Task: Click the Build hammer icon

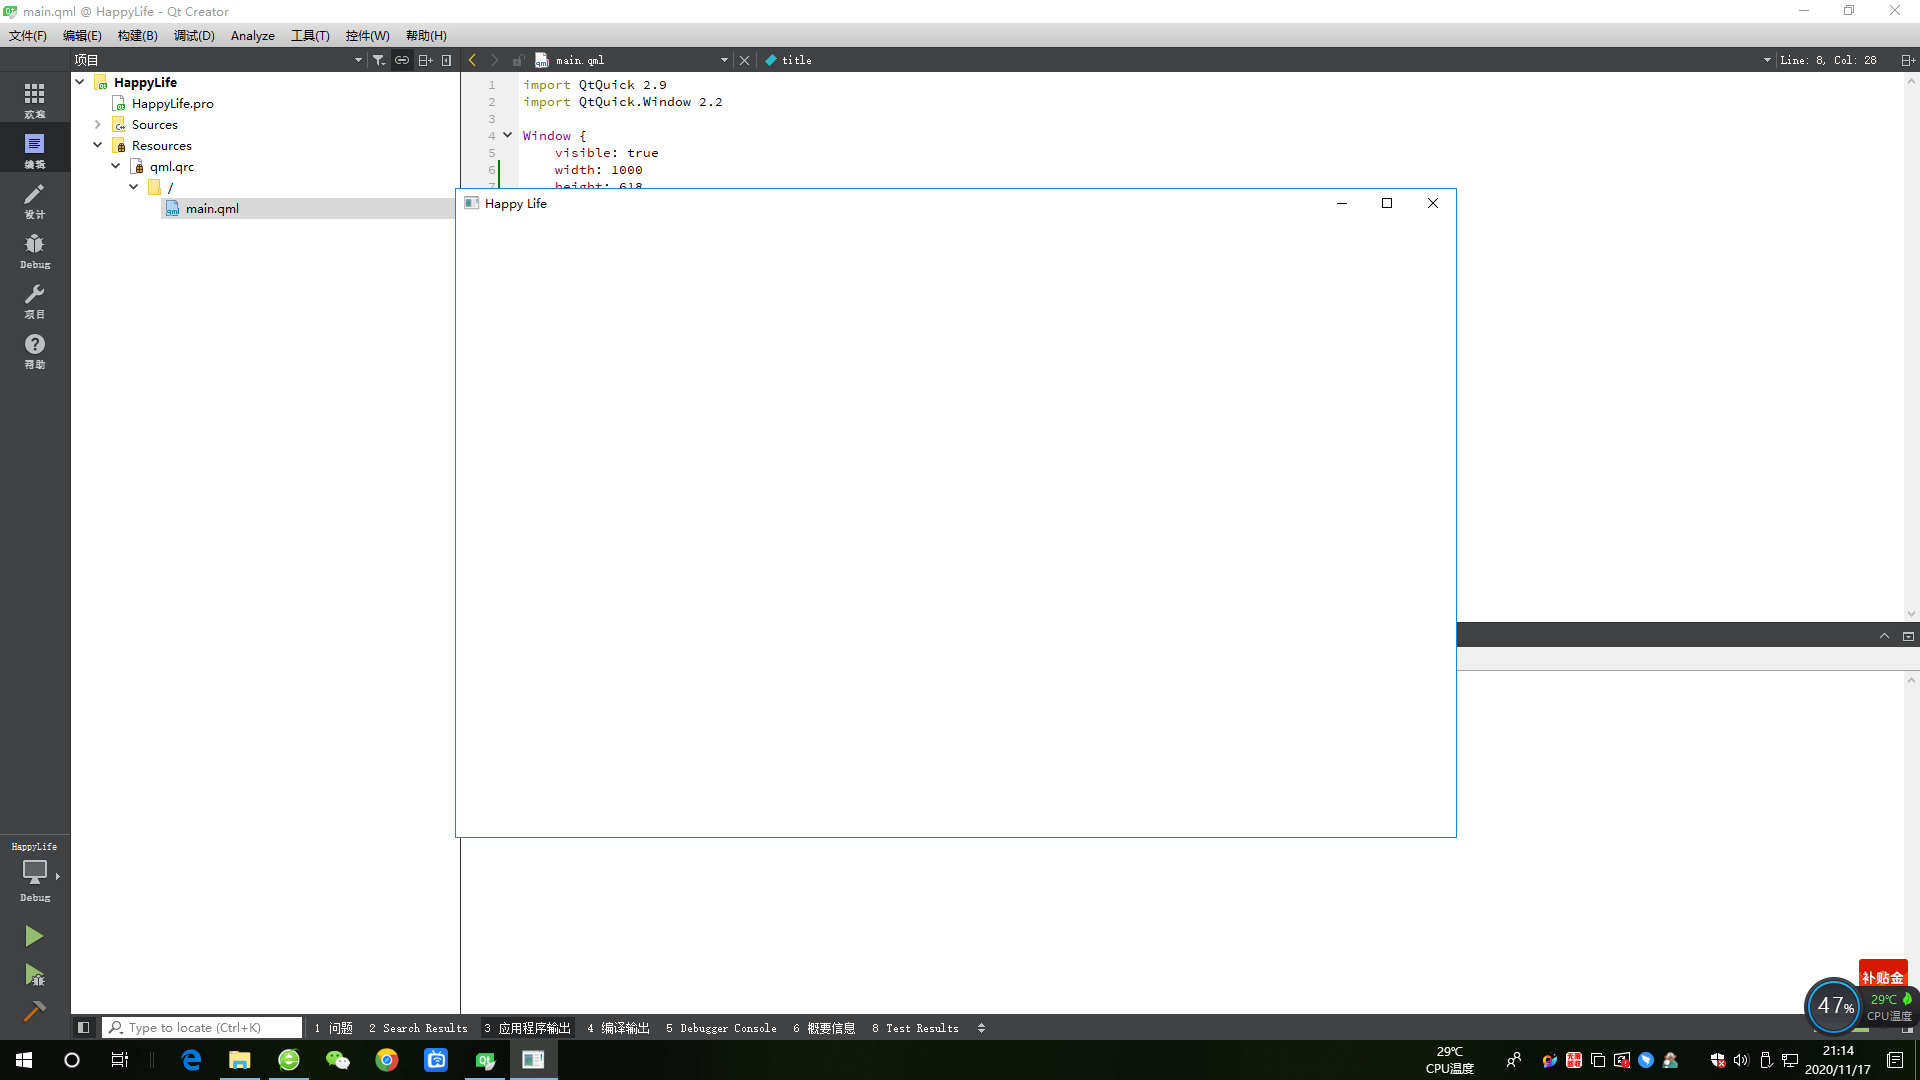Action: coord(34,1011)
